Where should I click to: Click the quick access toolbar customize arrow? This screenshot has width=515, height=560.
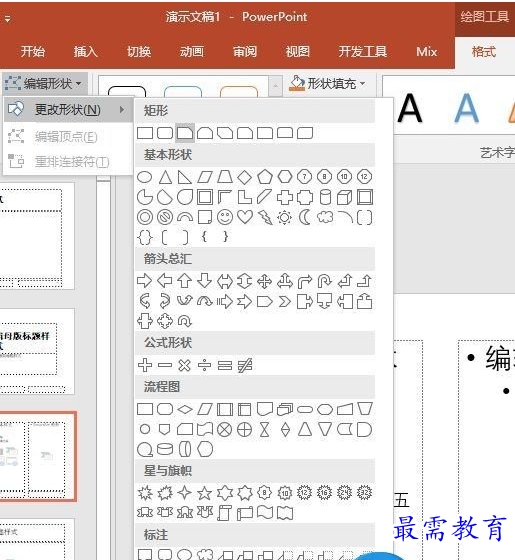click(x=8, y=19)
